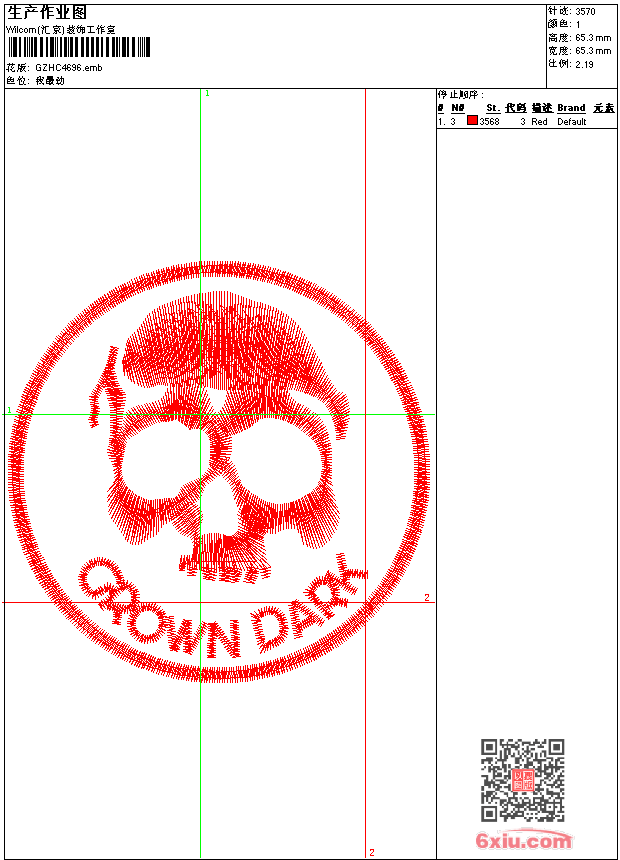Click the 'Red' color description cell
620x860 pixels.
tap(539, 121)
